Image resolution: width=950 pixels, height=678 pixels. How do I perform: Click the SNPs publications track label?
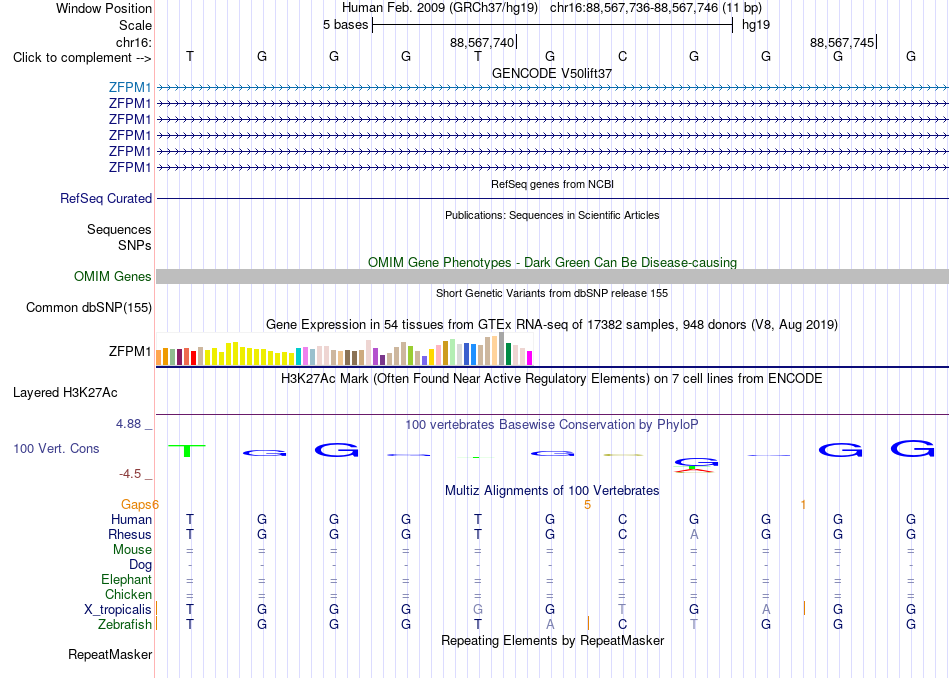pyautogui.click(x=135, y=245)
